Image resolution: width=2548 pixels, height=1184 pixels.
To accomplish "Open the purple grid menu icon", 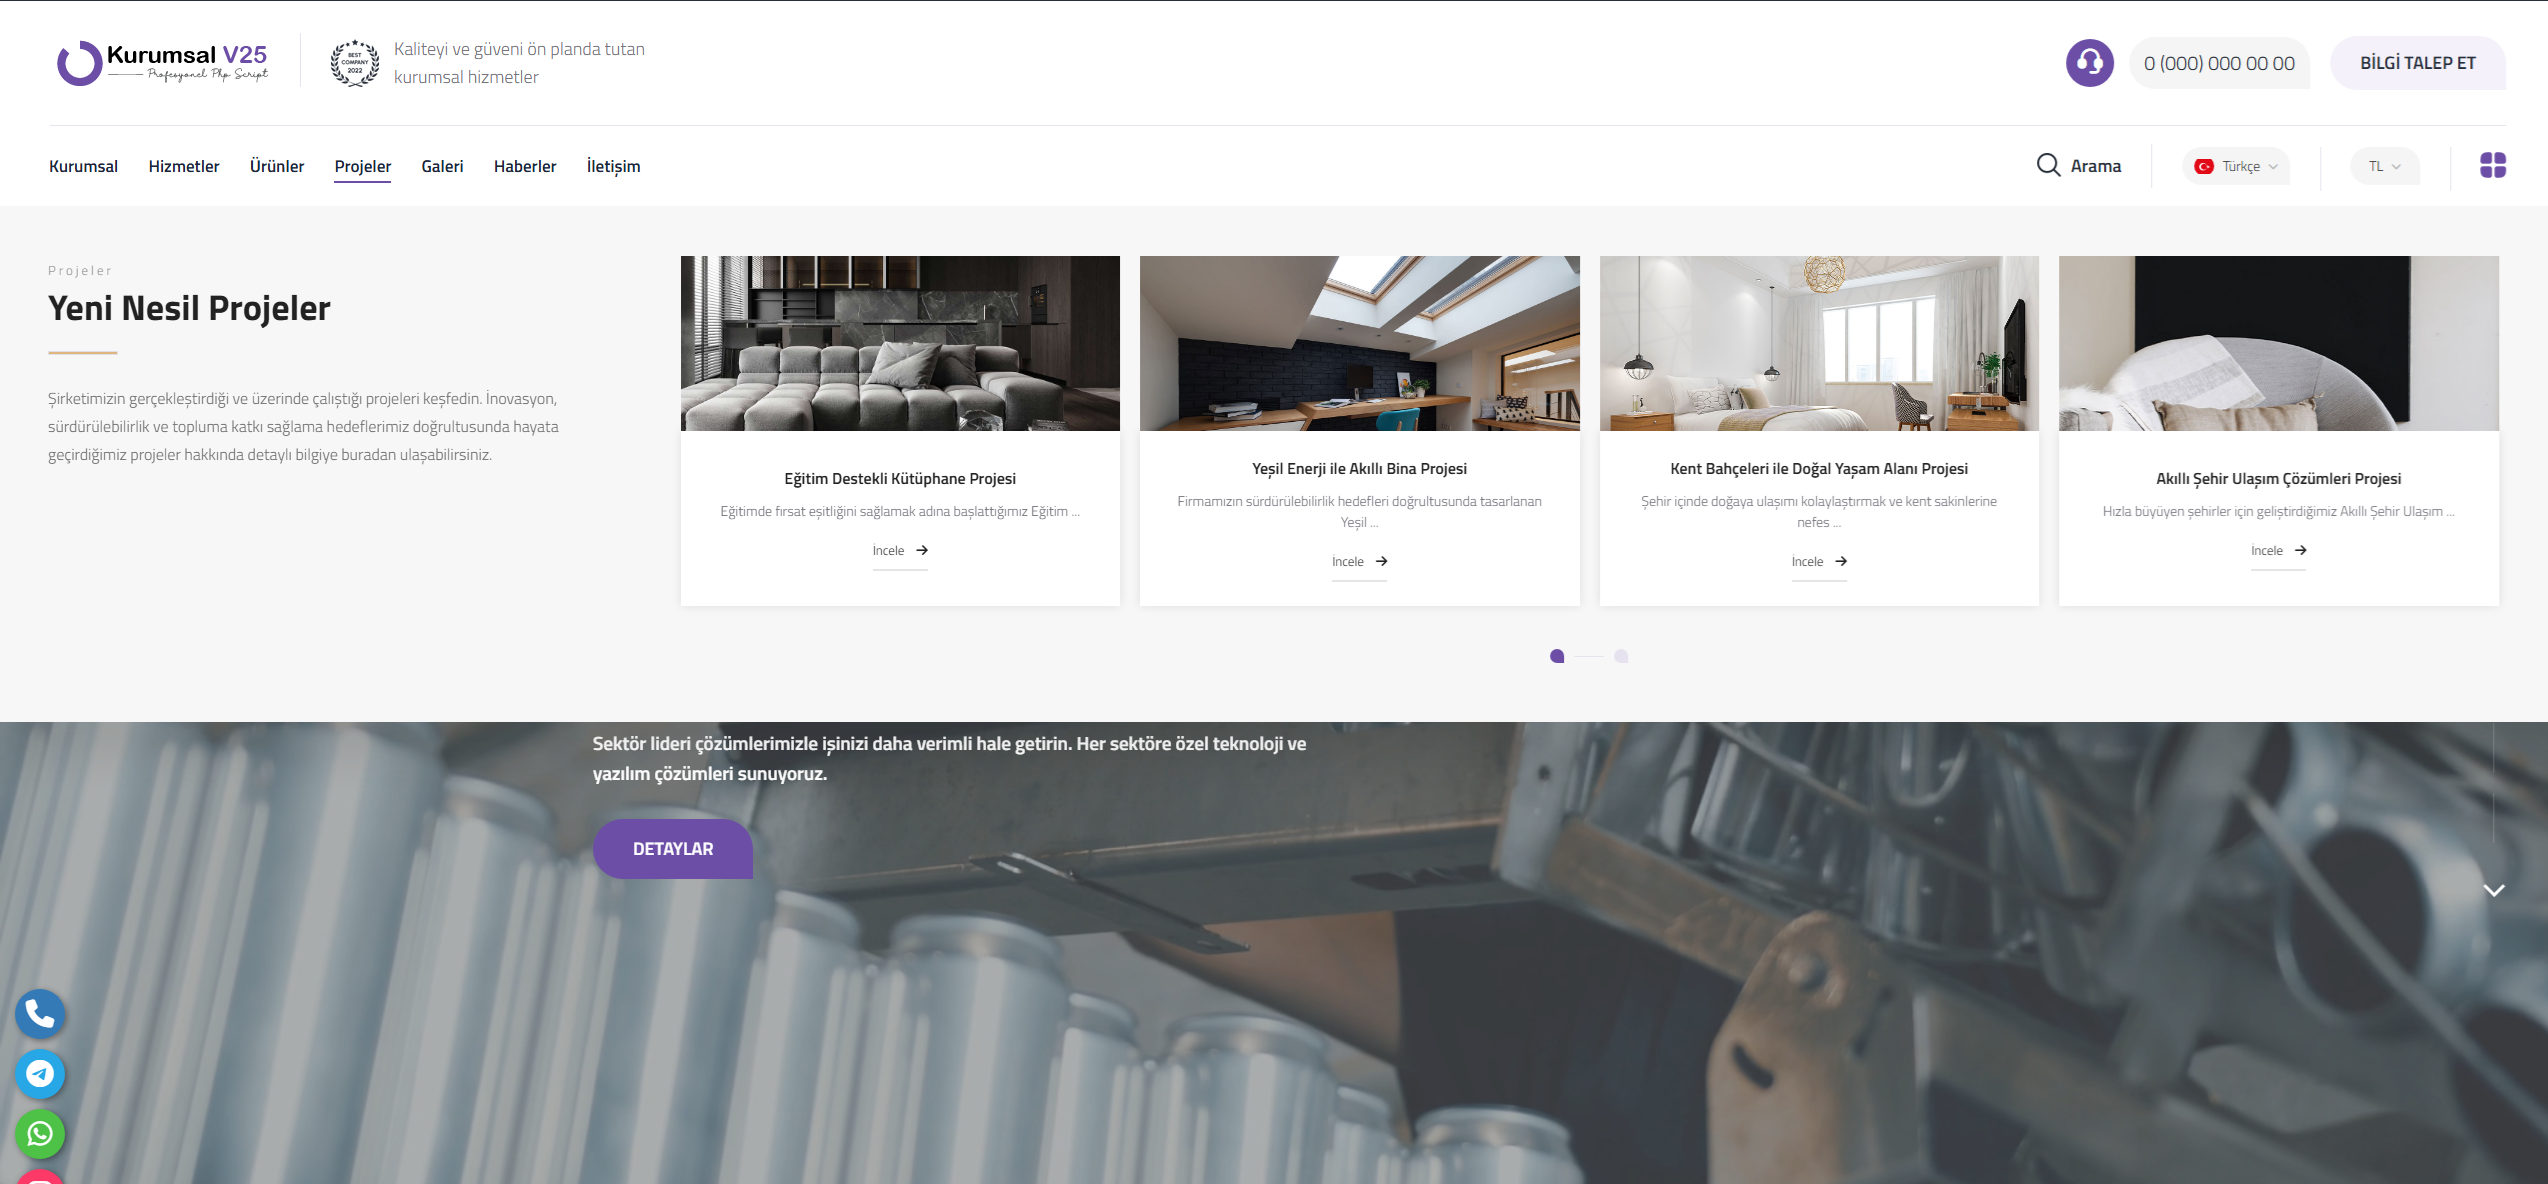I will tap(2492, 165).
